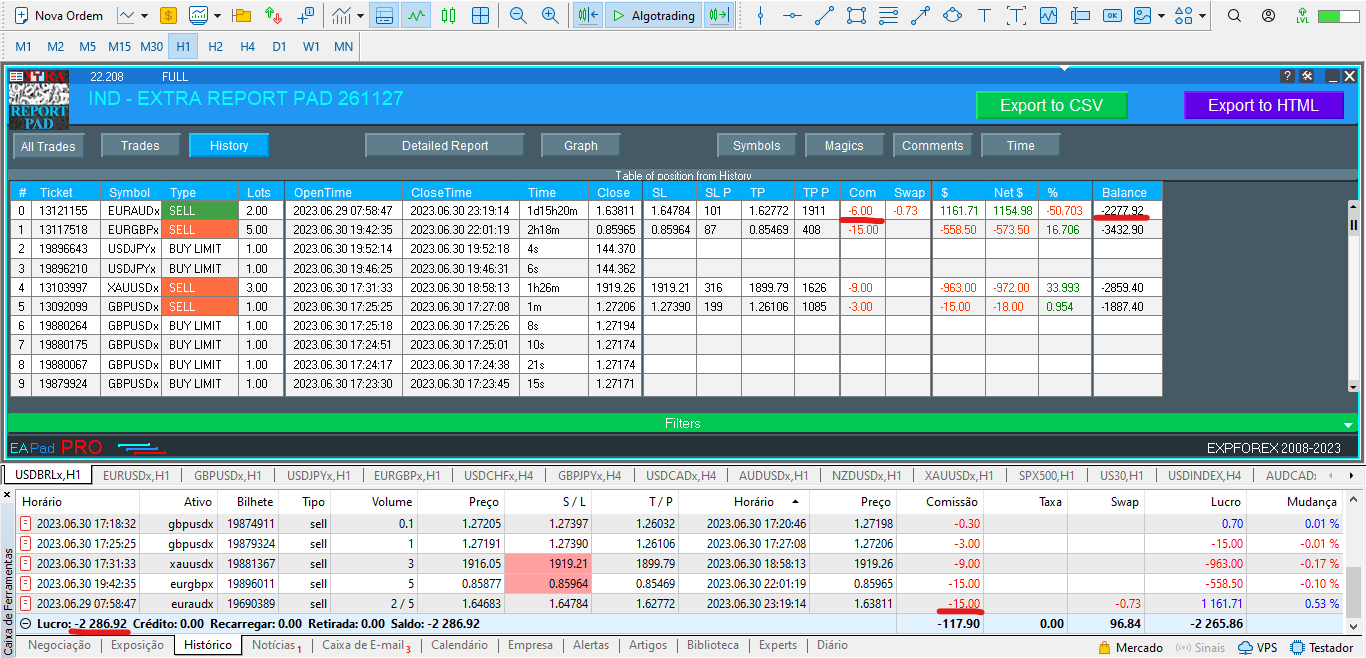
Task: Switch to the EURUSDx,H1 chart tab
Action: (135, 475)
